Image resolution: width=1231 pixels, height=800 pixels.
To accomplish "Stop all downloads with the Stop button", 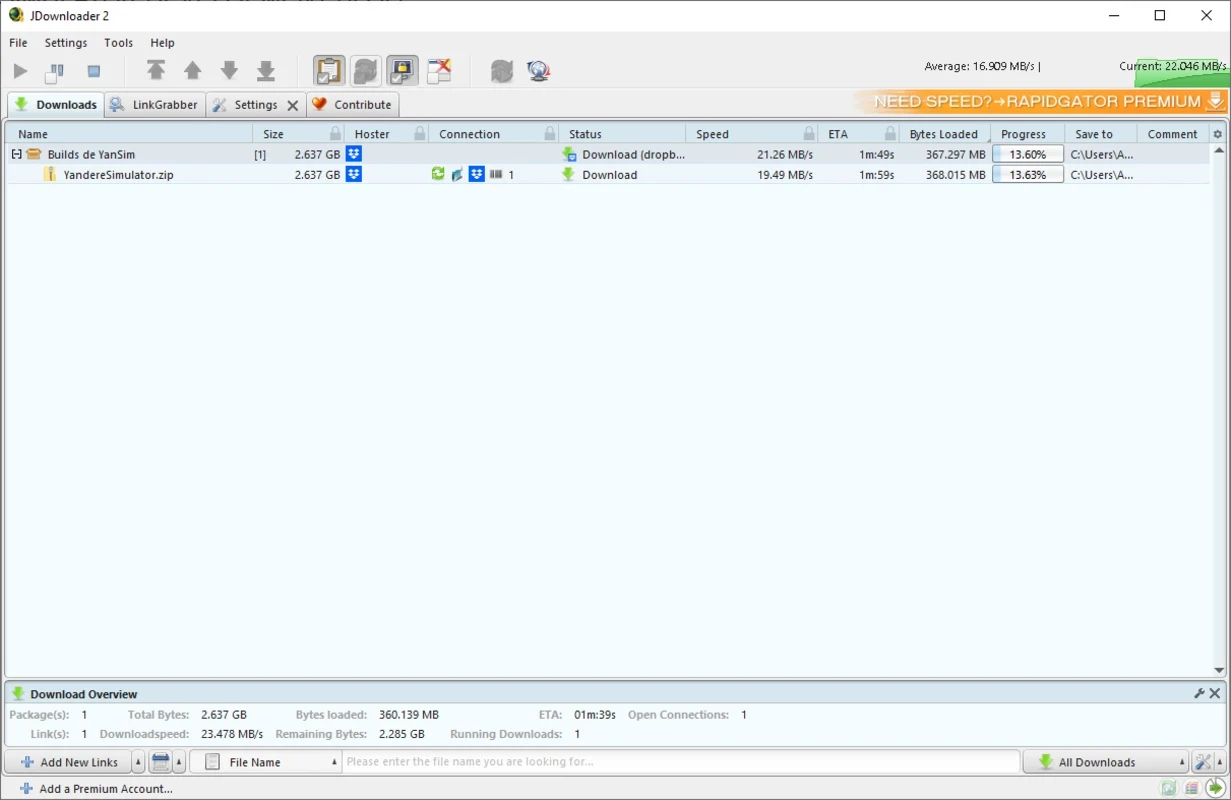I will 93,71.
